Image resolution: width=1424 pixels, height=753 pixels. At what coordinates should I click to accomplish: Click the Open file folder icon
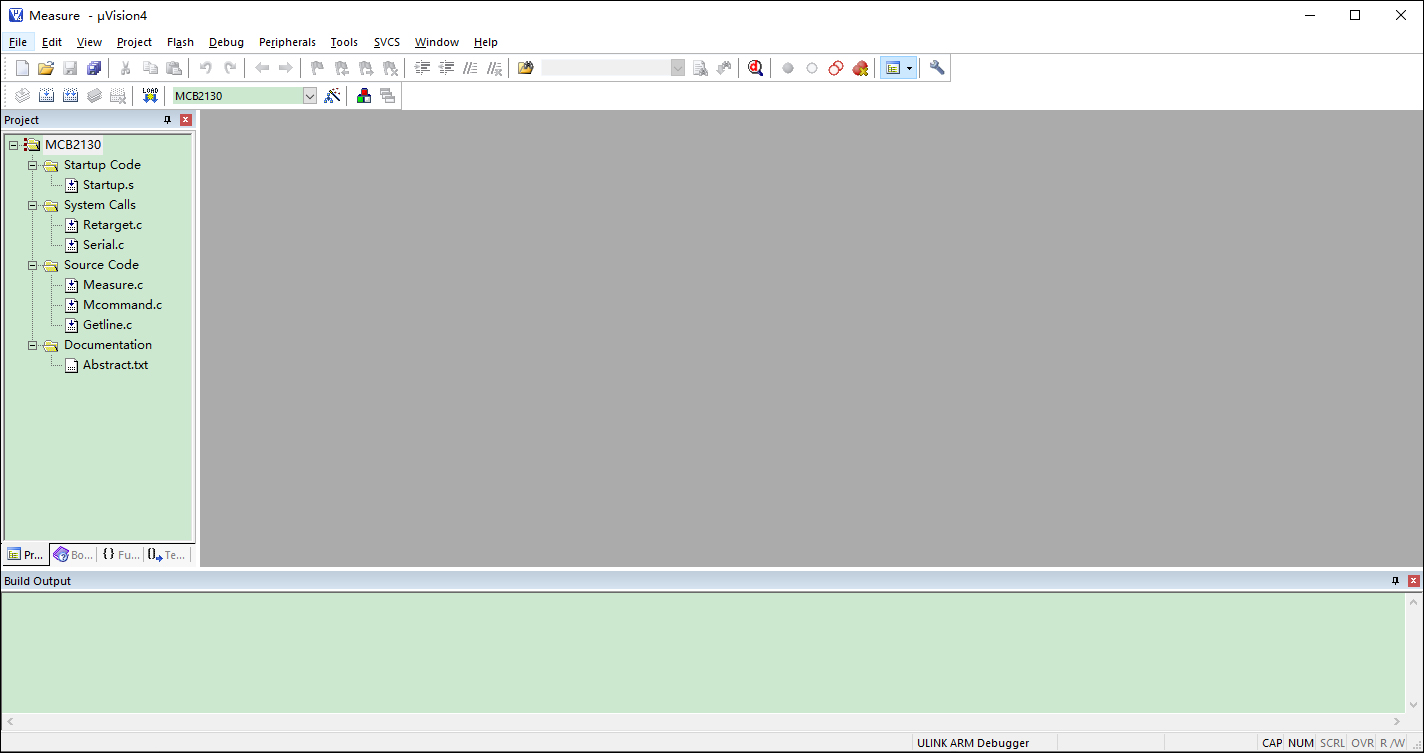click(x=46, y=68)
